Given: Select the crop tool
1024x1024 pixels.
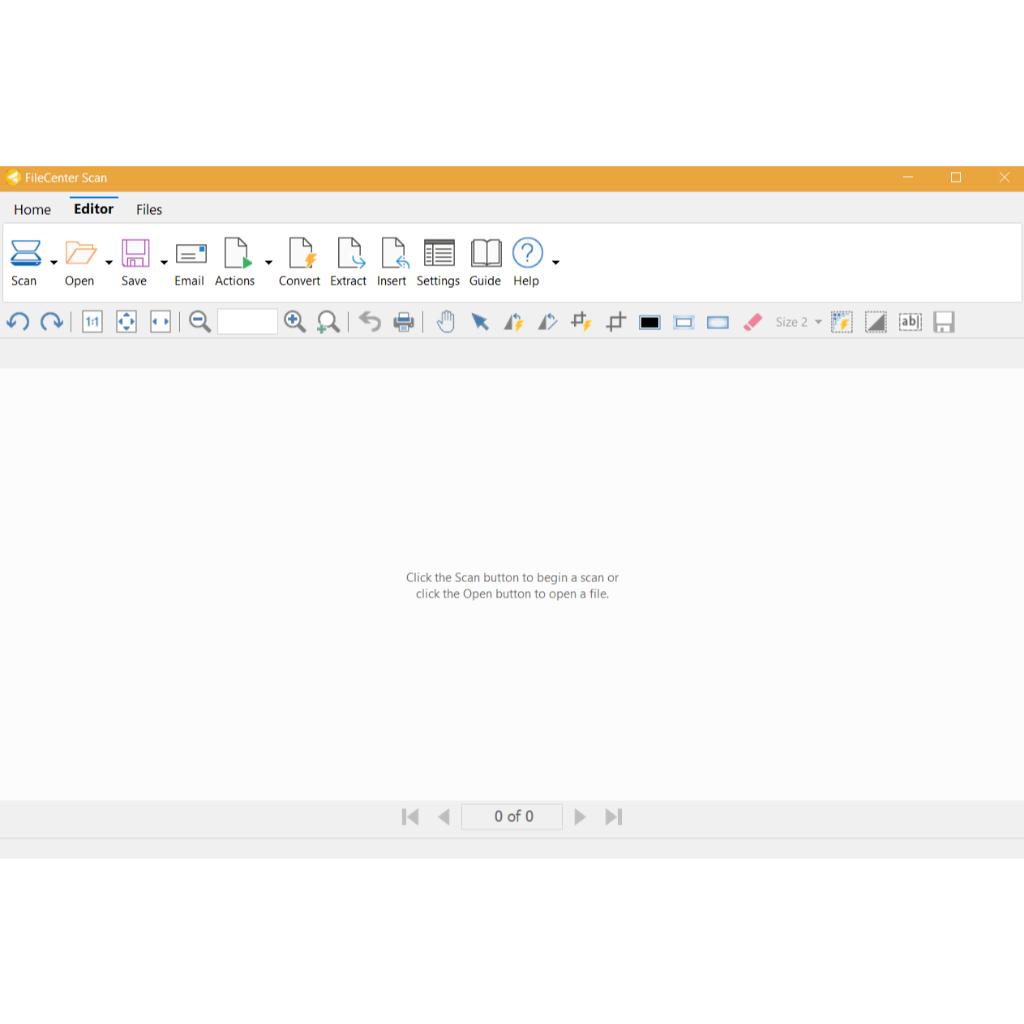Looking at the screenshot, I should tap(616, 322).
